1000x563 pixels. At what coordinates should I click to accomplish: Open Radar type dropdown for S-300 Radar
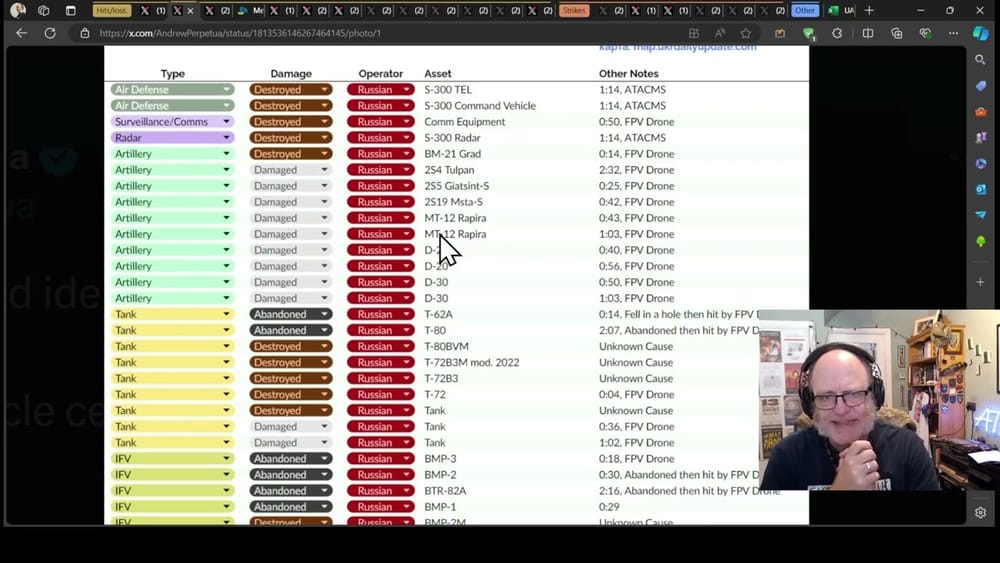click(227, 138)
